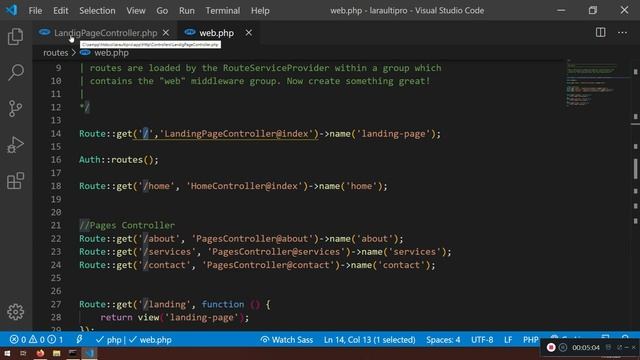Screen dimensions: 640x360
Task: Open the terminal app on taskbar
Action: (73, 353)
